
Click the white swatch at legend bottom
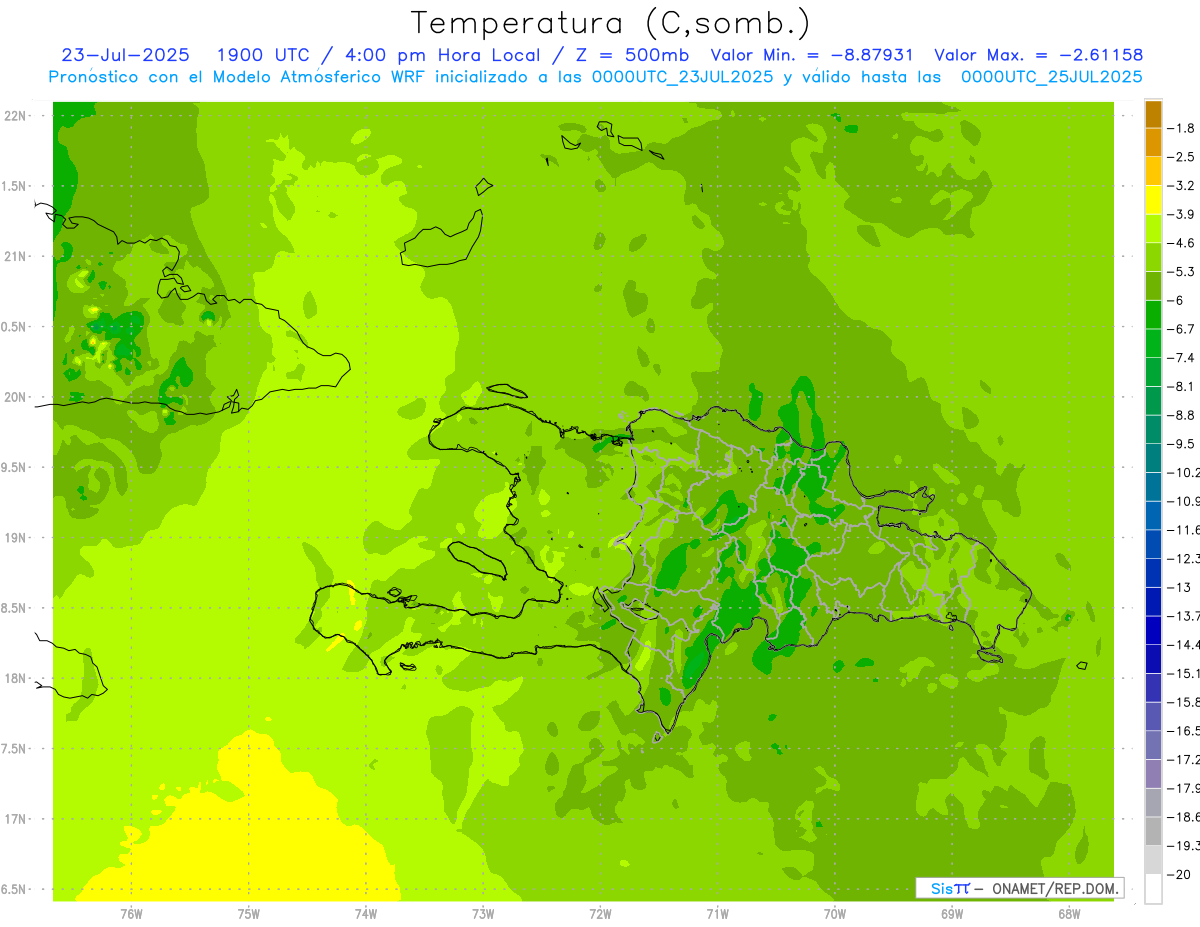click(1153, 889)
